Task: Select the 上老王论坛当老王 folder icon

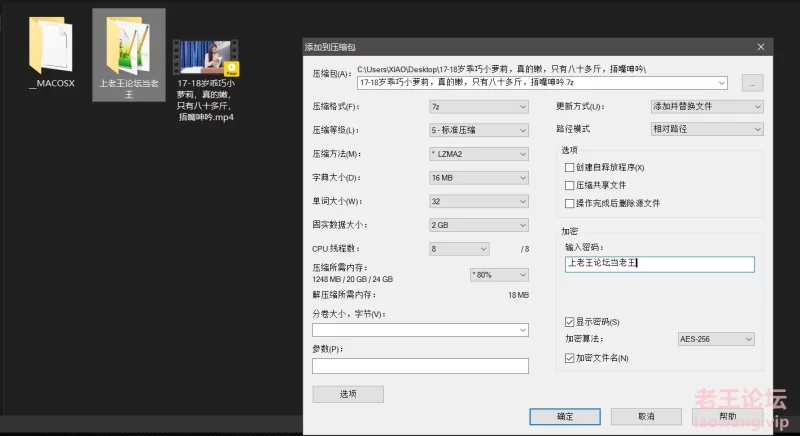Action: coord(128,45)
